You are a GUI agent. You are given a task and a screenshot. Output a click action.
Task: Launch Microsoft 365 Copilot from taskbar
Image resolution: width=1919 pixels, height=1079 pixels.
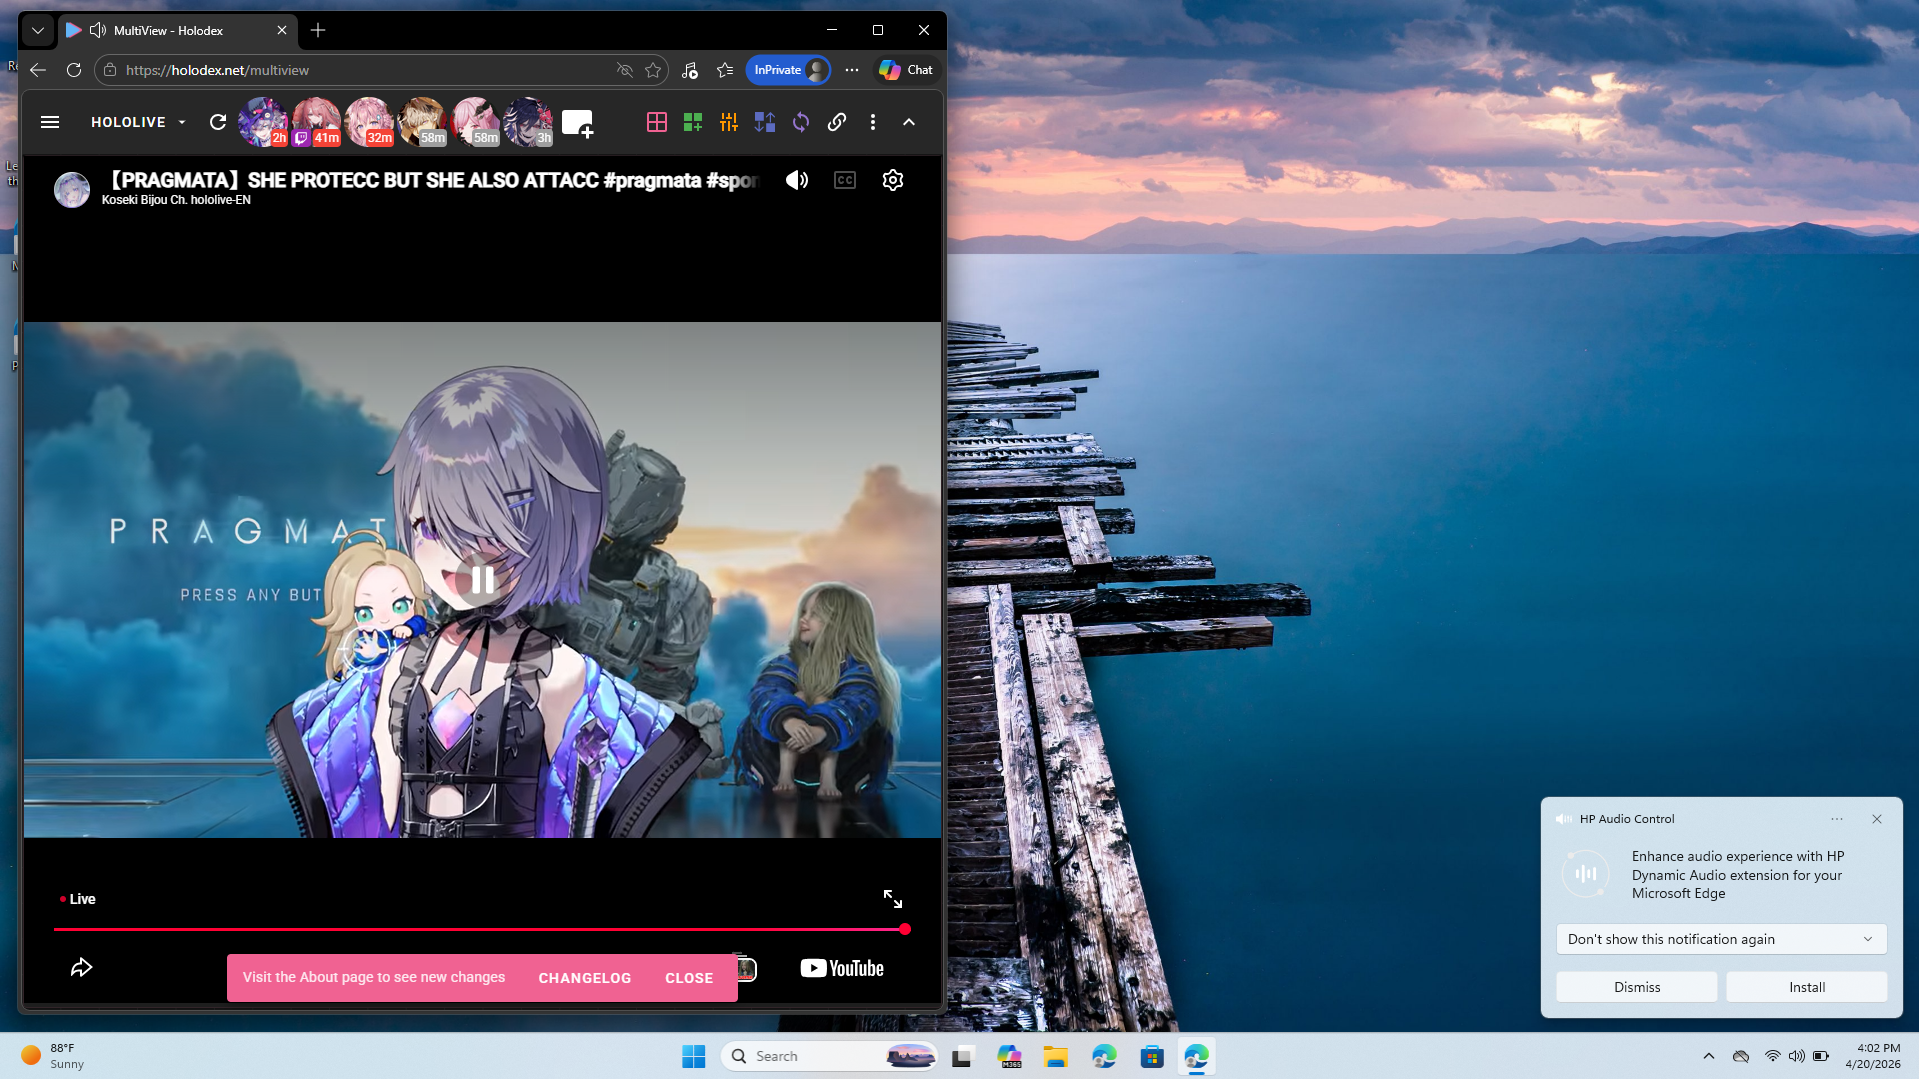pos(1009,1056)
